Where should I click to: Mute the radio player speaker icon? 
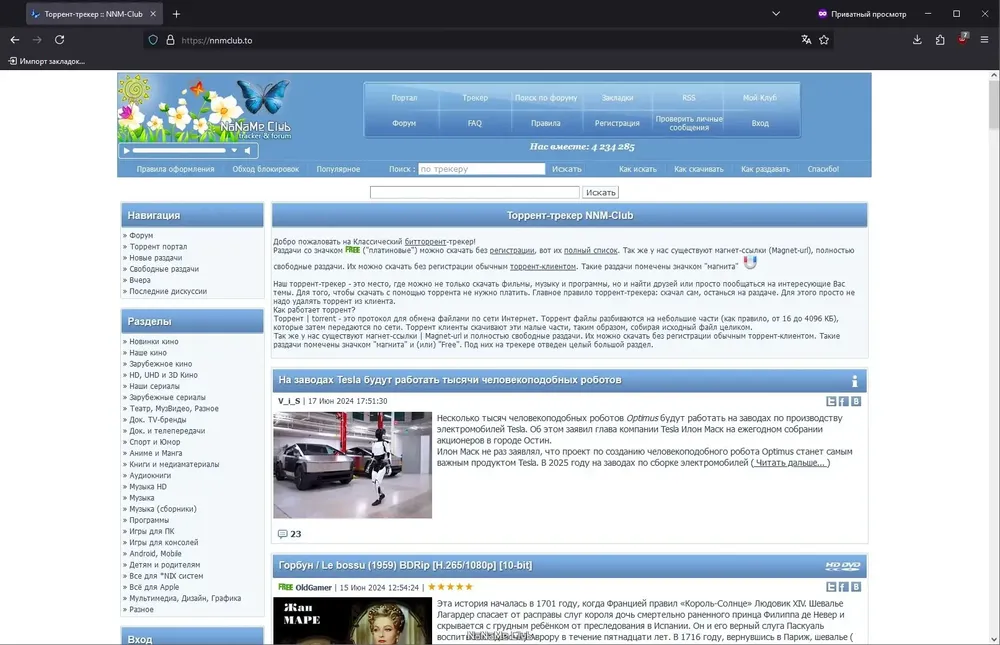[247, 151]
